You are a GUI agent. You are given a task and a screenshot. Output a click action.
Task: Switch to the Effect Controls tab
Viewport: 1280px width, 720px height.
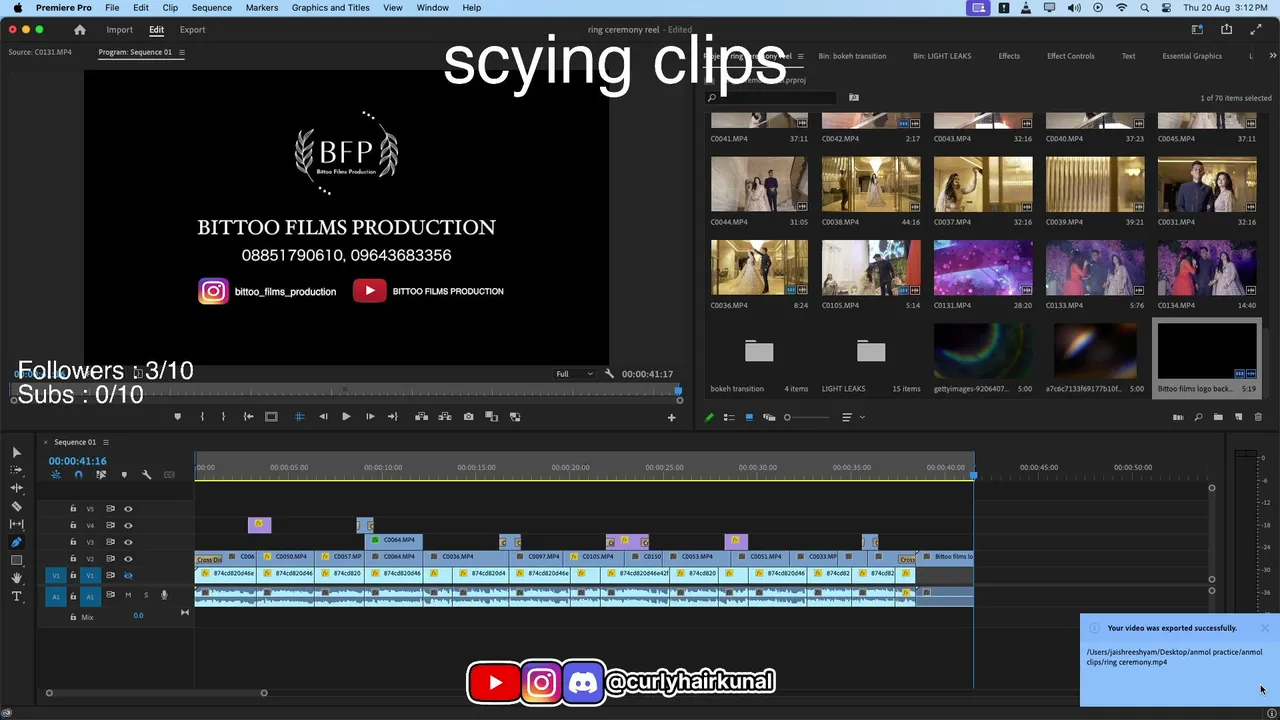tap(1071, 56)
